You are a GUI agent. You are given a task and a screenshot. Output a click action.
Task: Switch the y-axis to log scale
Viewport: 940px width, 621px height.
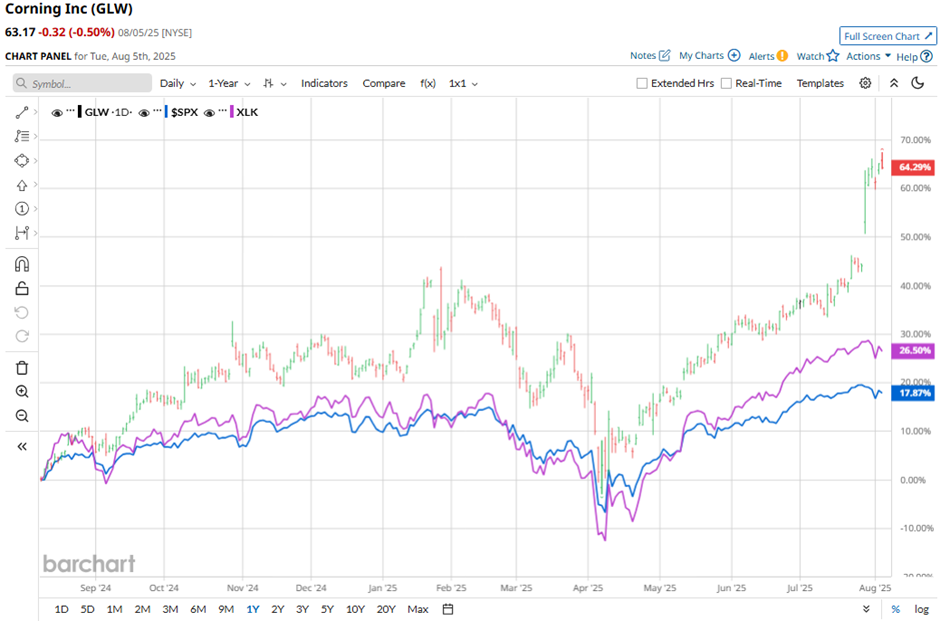coord(921,609)
